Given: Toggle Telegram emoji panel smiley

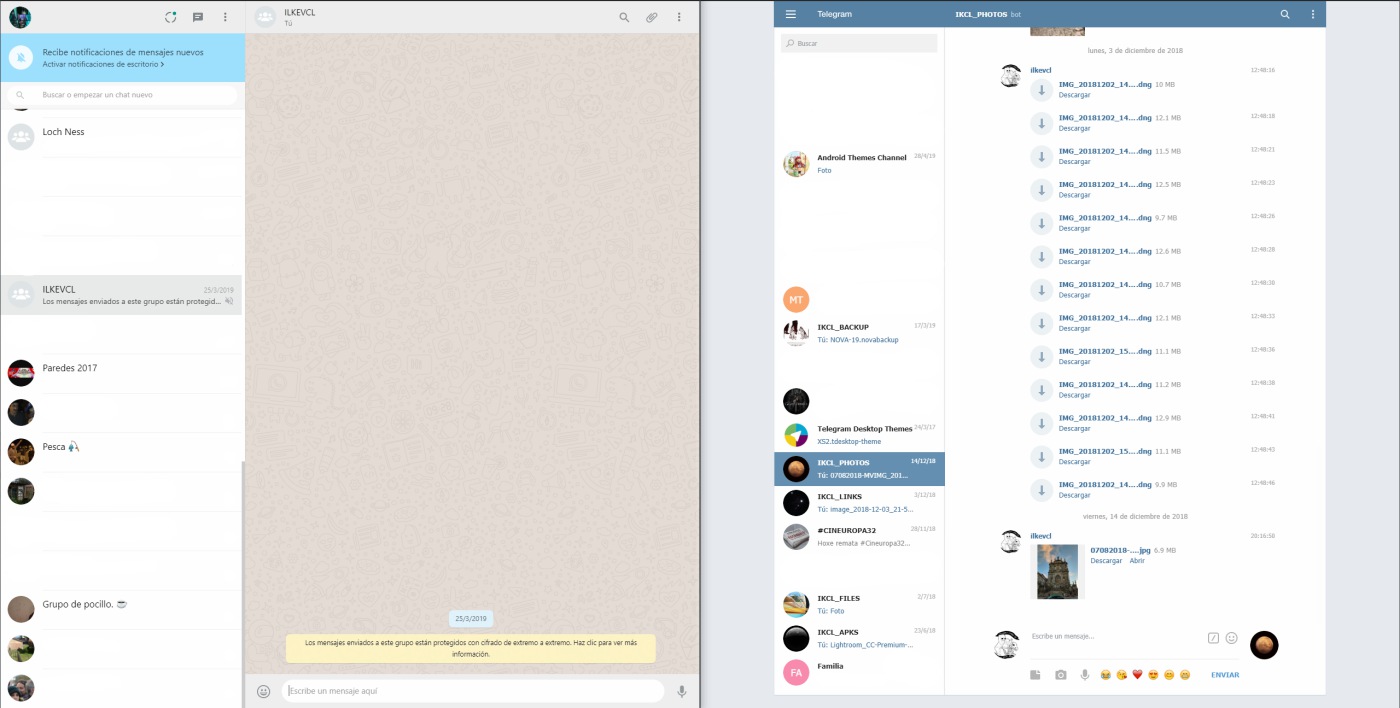Looking at the screenshot, I should [1232, 637].
